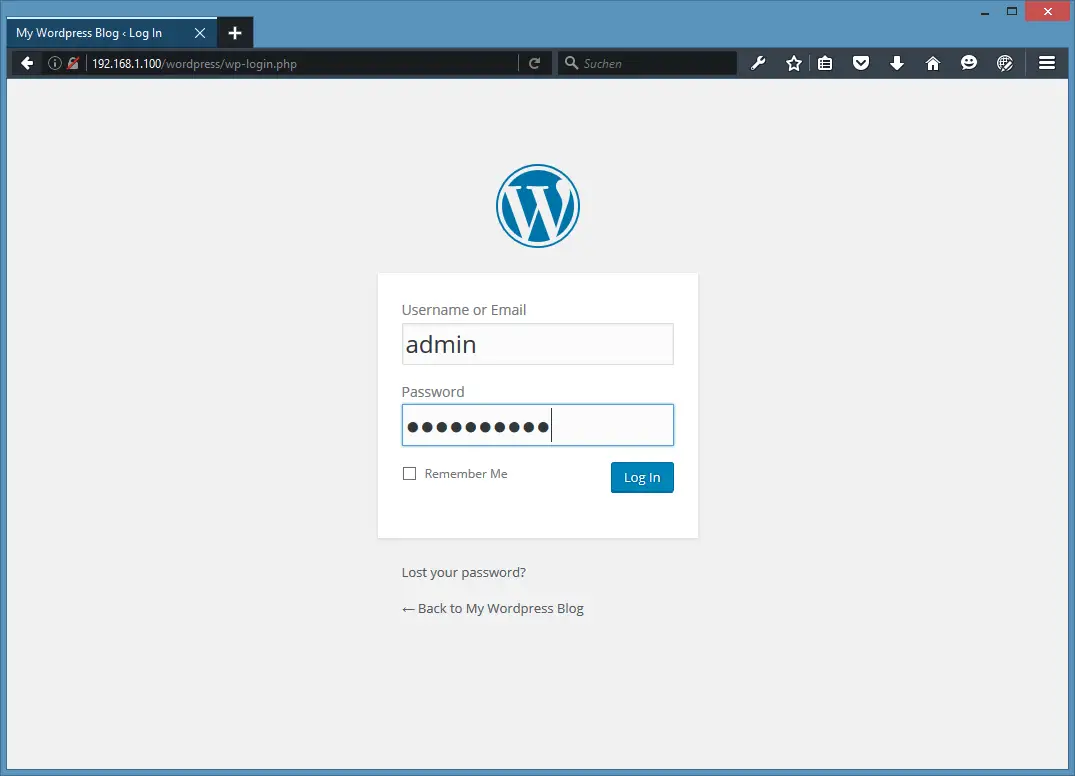Screen dimensions: 1075x776
Task: Click into the Password field
Action: (x=538, y=425)
